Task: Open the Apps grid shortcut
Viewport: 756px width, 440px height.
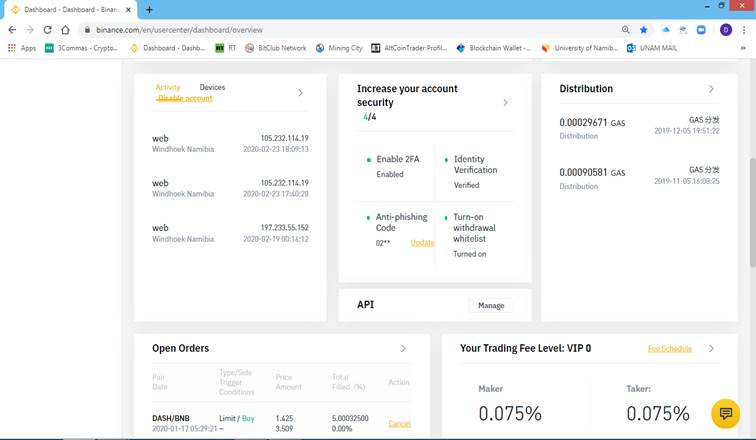Action: coord(22,48)
